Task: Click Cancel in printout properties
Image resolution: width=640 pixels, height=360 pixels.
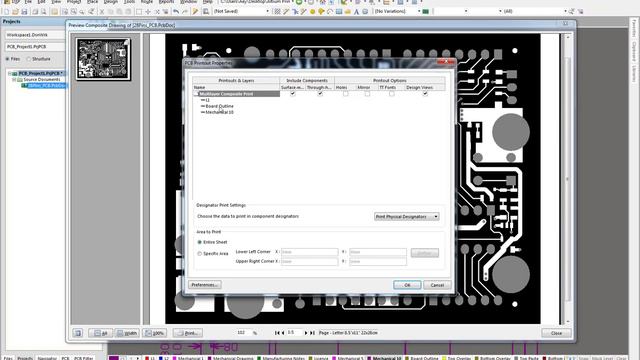Action: pos(437,285)
